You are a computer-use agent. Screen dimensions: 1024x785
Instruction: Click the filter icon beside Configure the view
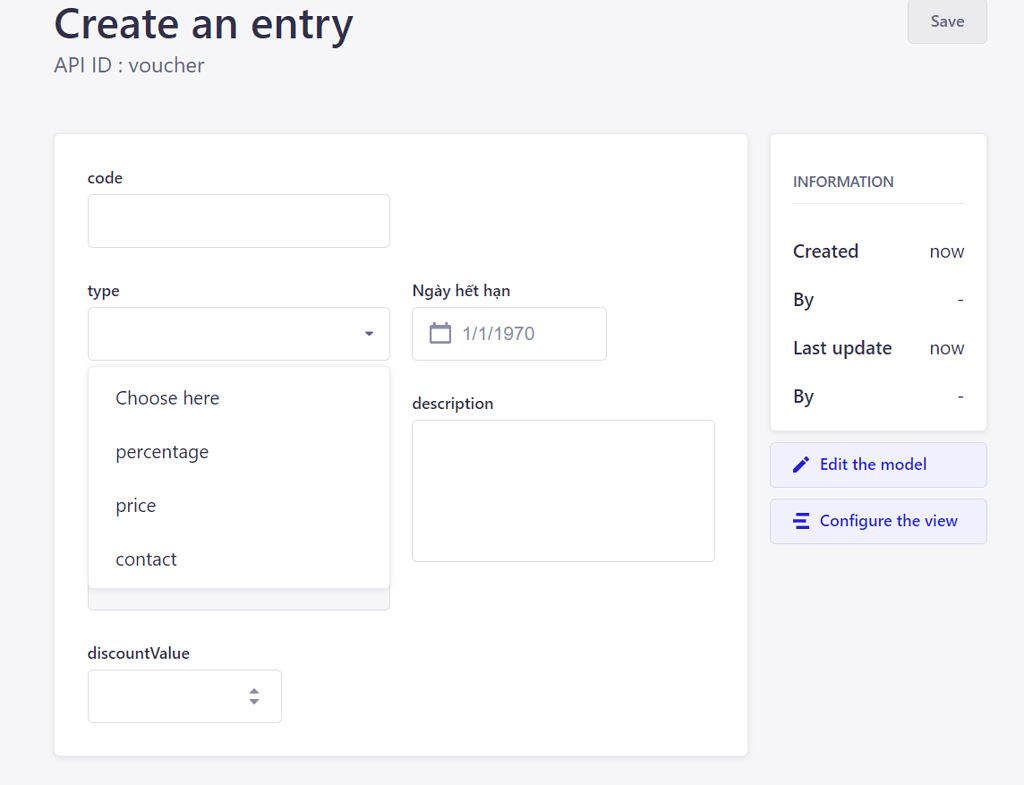(800, 521)
